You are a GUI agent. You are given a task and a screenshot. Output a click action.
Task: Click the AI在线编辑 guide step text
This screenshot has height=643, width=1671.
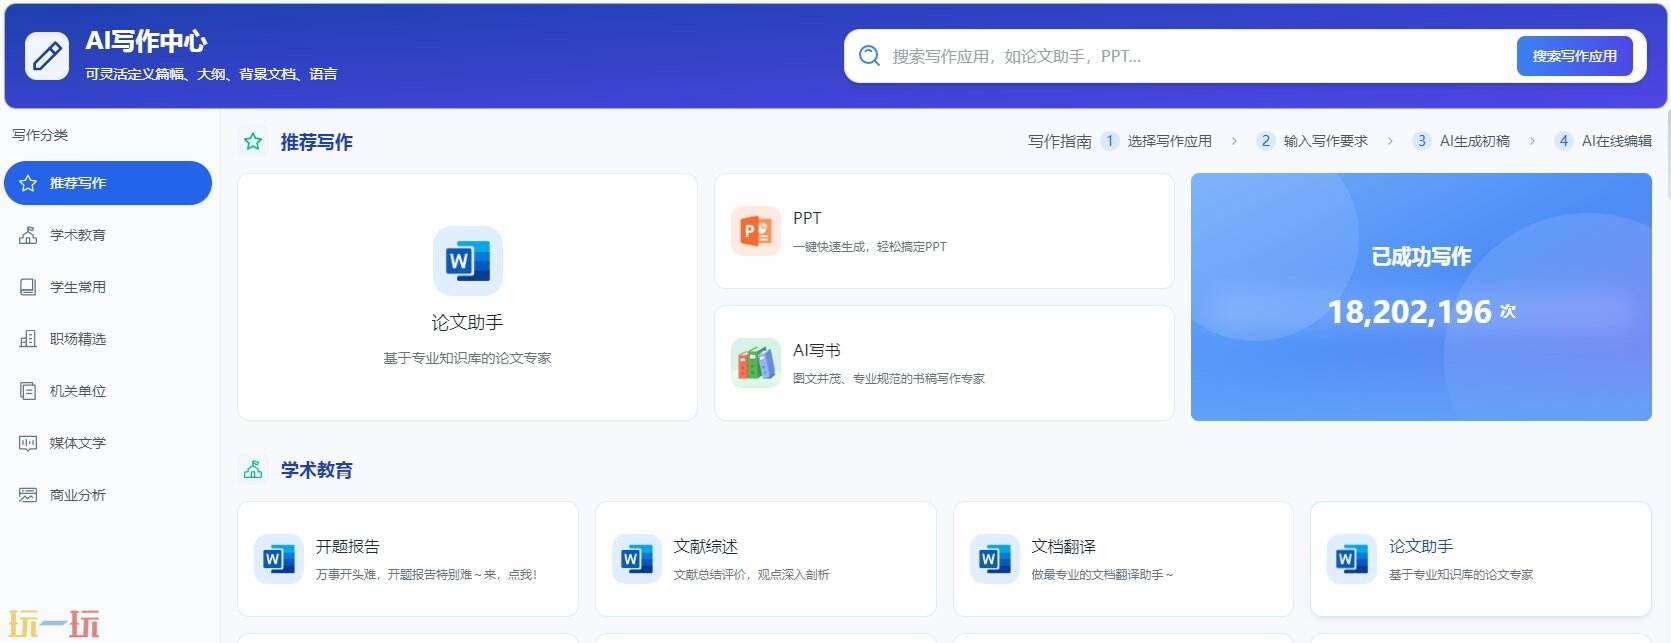point(1617,141)
